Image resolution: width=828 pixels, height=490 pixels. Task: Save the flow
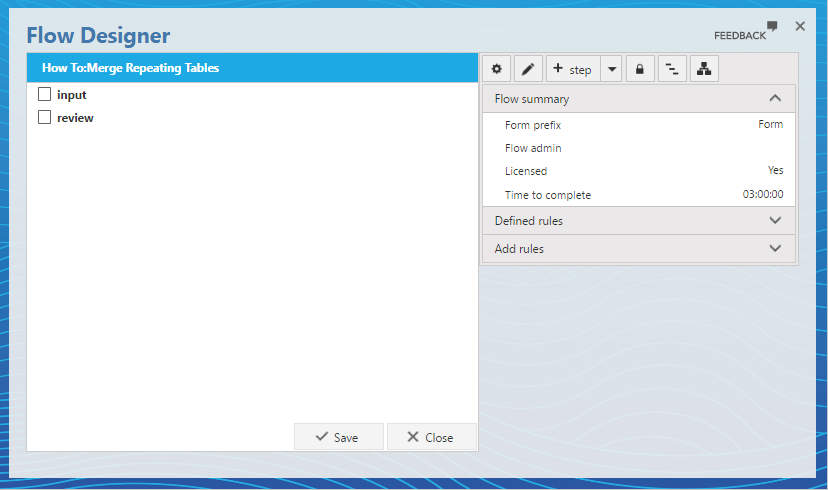(x=338, y=437)
